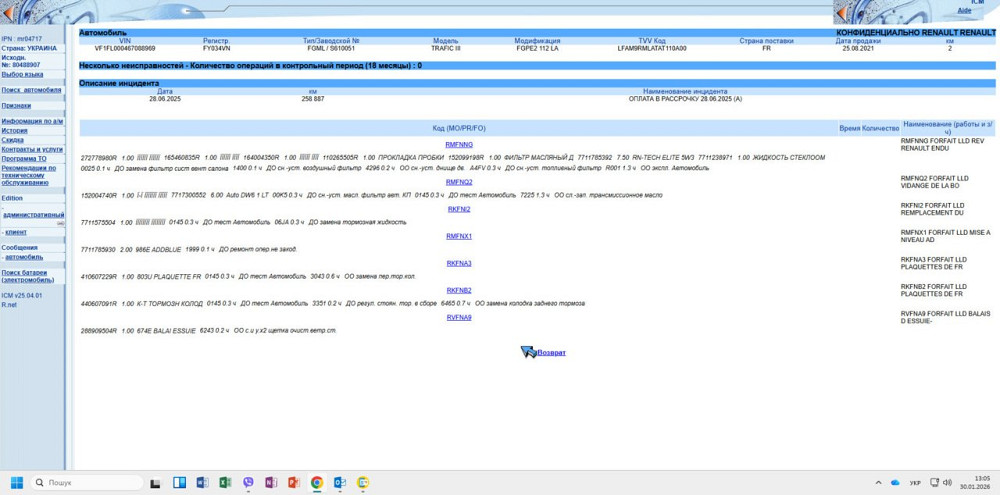
Task: Open the История sidebar item
Action: pos(14,130)
